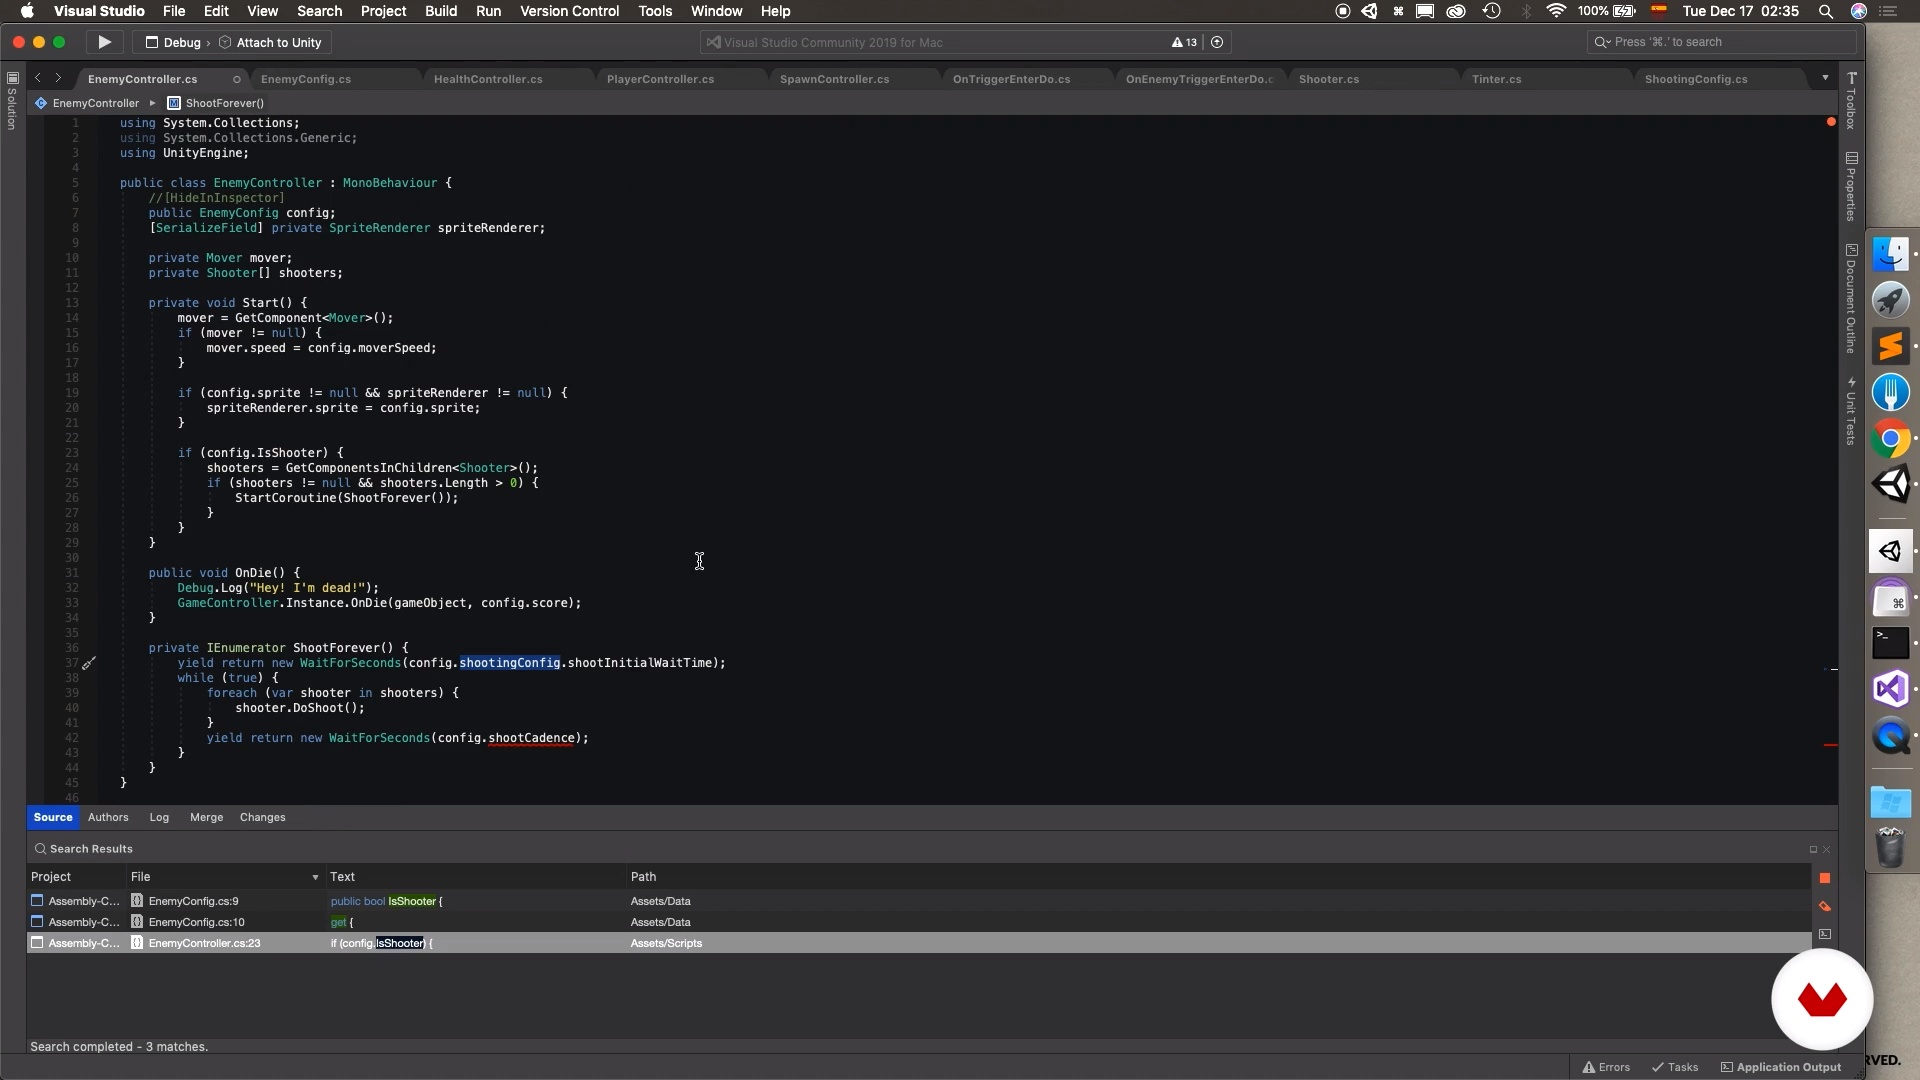
Task: Open the Toolbox side panel
Action: point(1851,101)
